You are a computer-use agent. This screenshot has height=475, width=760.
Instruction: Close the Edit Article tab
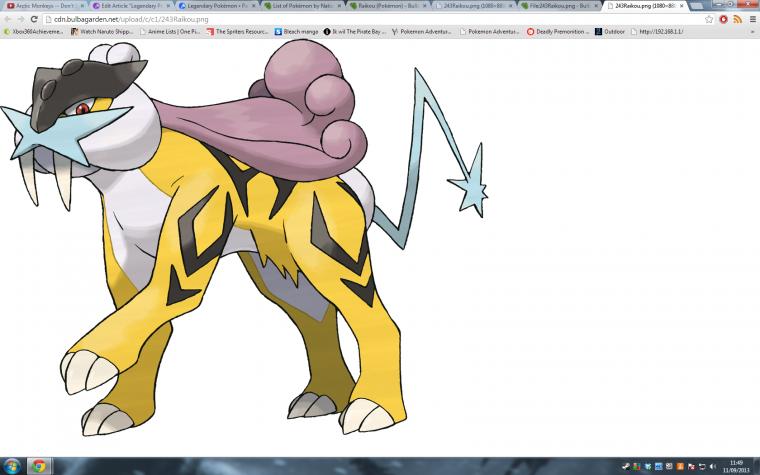[x=168, y=6]
